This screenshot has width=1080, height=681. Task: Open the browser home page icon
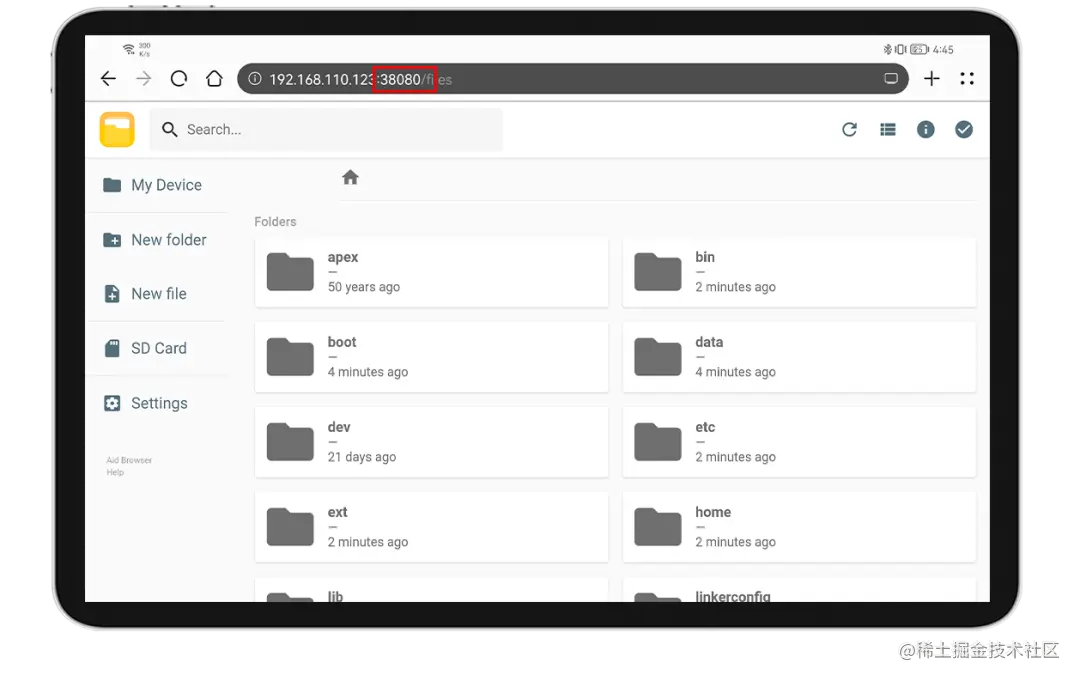pos(214,78)
